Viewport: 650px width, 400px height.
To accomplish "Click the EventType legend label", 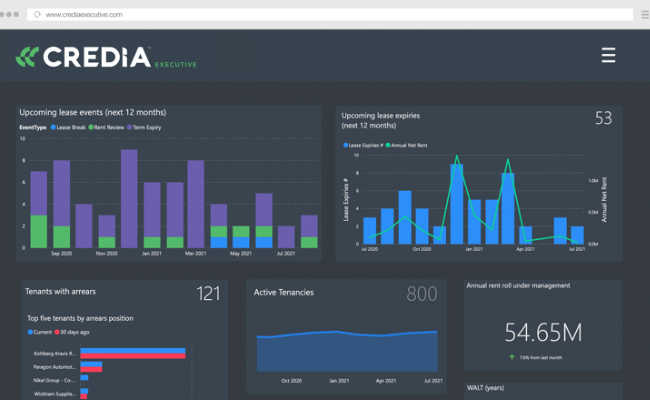I will click(33, 127).
